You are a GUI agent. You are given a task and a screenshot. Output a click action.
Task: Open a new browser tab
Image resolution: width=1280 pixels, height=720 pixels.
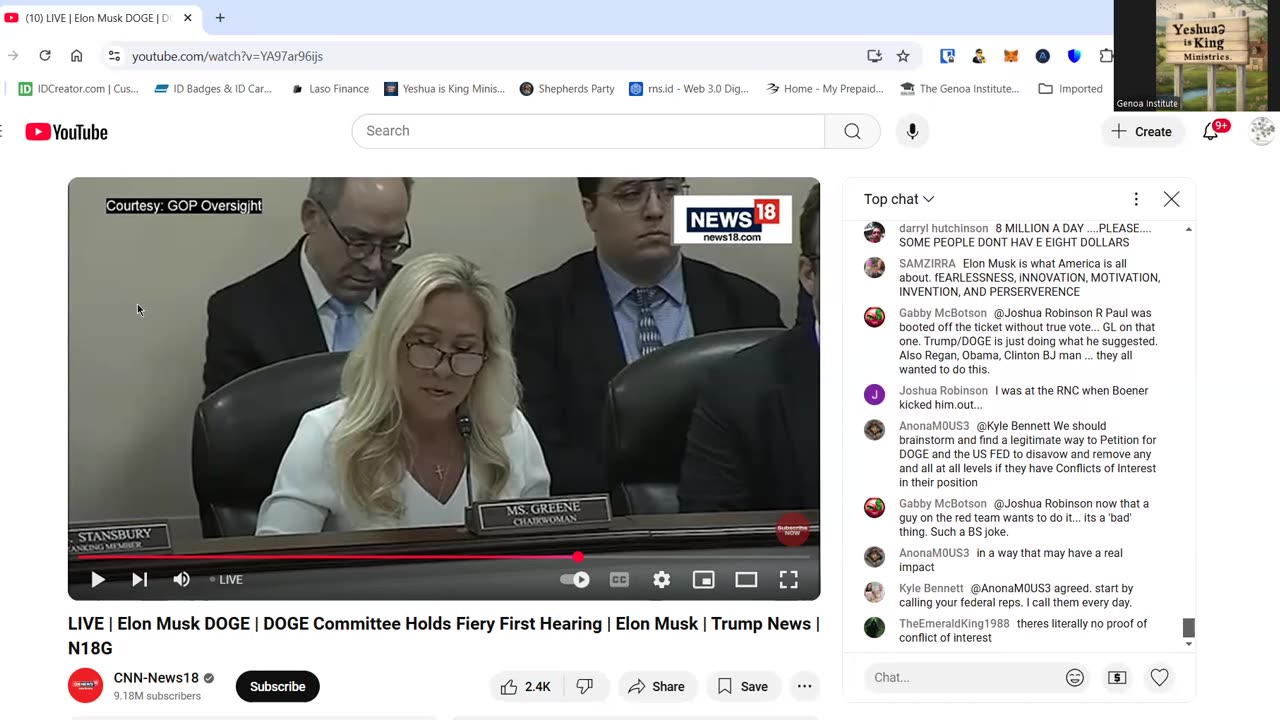tap(220, 18)
